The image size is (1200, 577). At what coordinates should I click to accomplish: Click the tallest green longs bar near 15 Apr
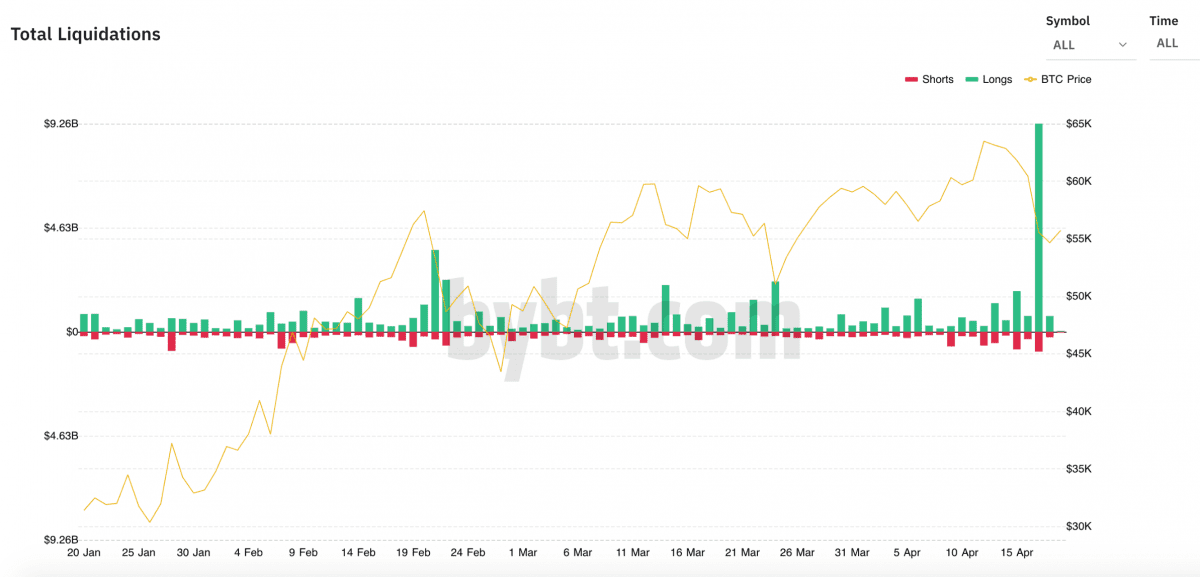point(1039,227)
